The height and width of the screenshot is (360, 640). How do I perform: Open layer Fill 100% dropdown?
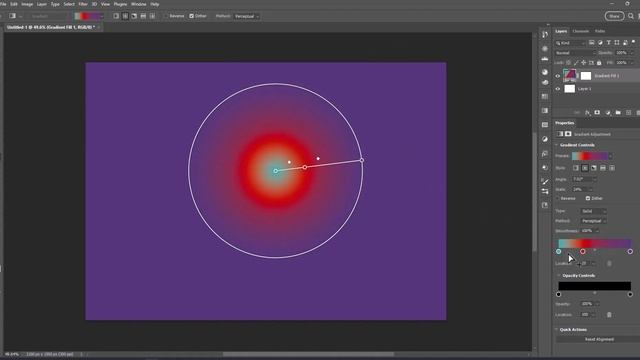[x=631, y=62]
